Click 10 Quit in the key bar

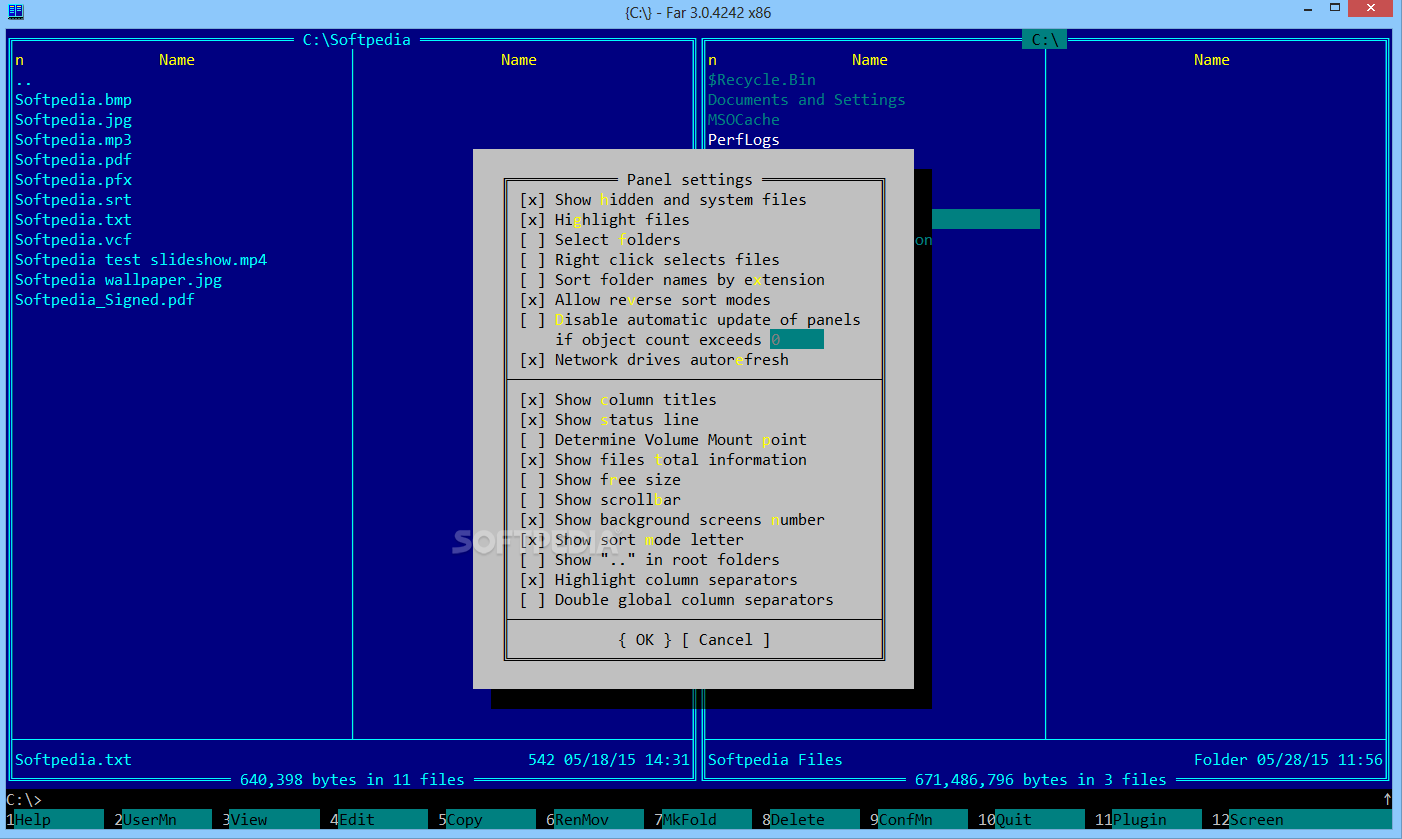pos(1031,820)
